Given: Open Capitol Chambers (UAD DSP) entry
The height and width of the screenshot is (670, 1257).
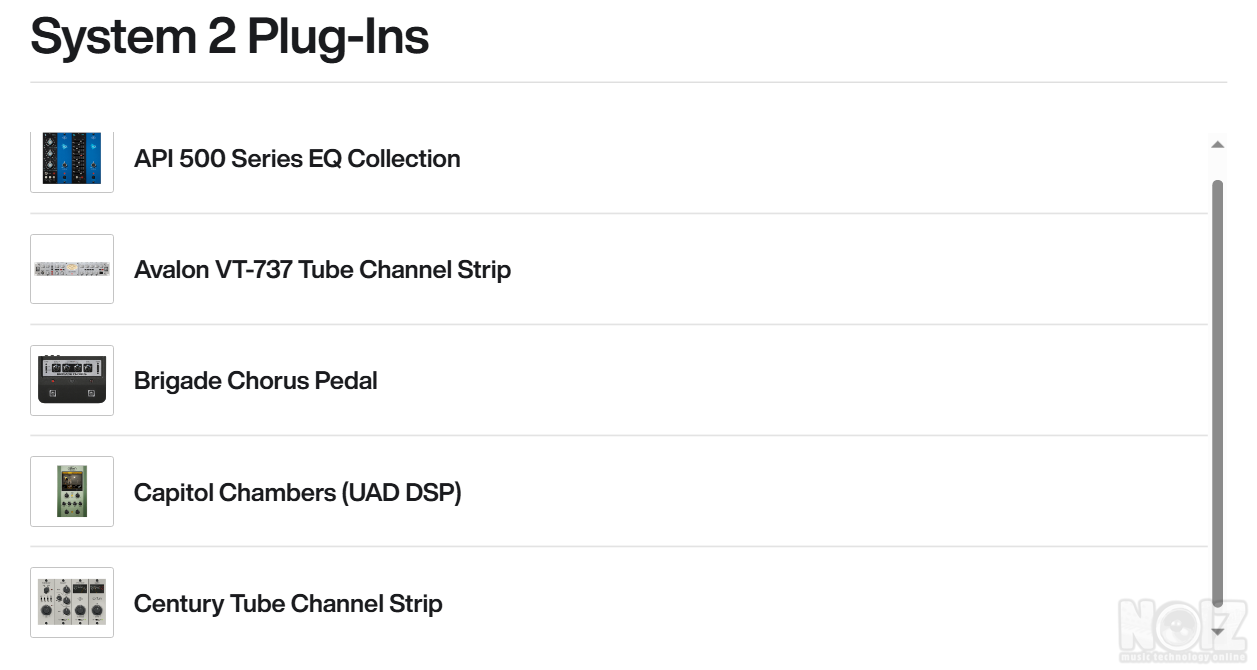Looking at the screenshot, I should tap(297, 493).
